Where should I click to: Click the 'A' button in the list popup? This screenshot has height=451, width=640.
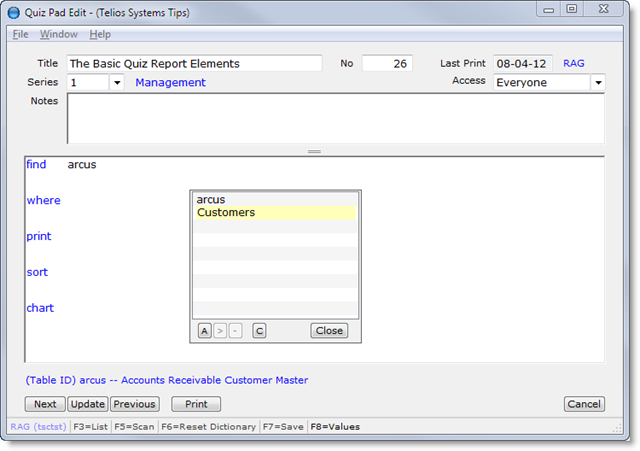pos(204,331)
